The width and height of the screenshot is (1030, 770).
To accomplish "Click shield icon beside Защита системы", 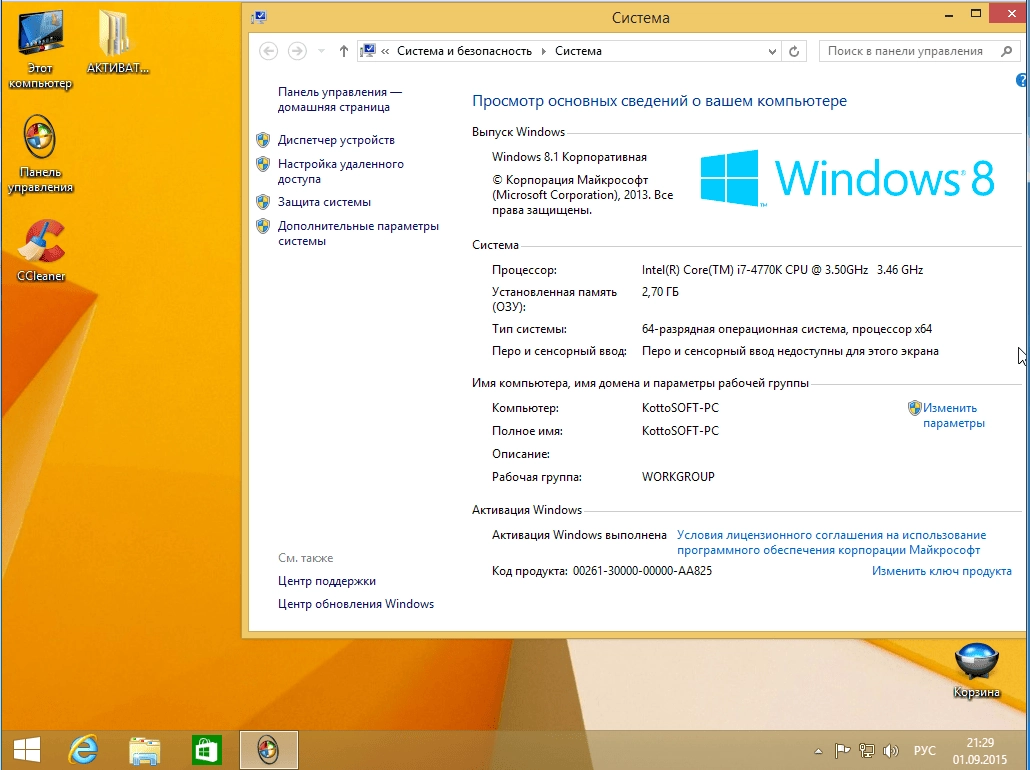I will 263,201.
